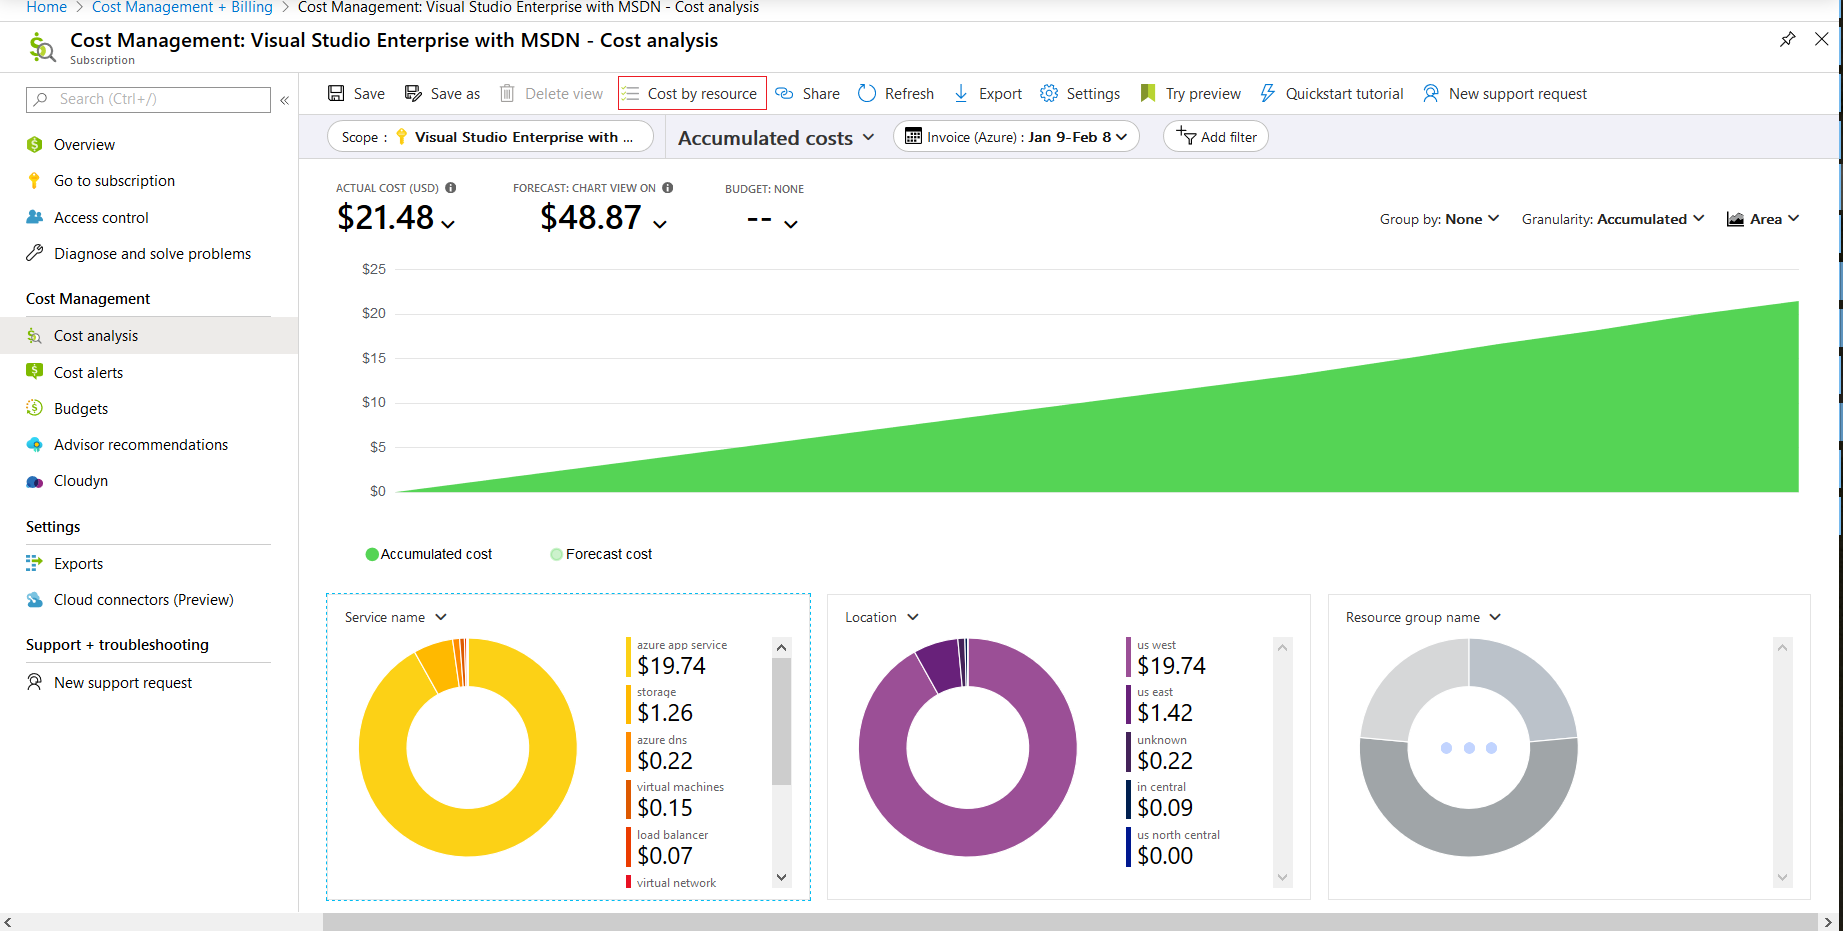Click the Delete view trash icon
This screenshot has width=1843, height=931.
(507, 93)
